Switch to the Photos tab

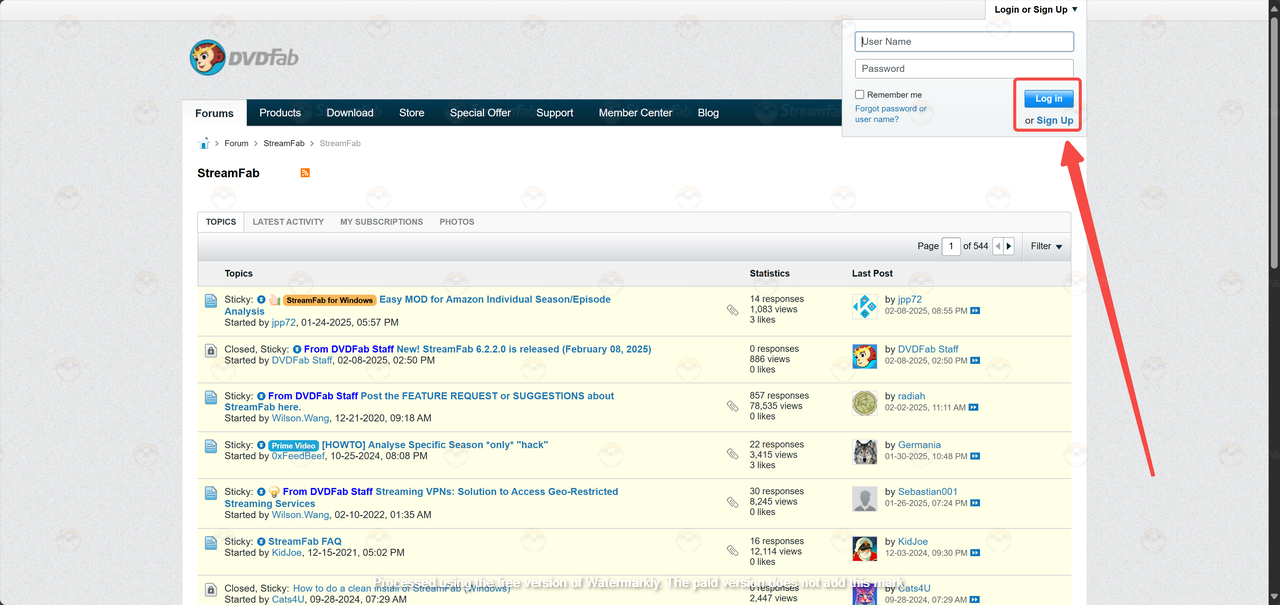[457, 222]
